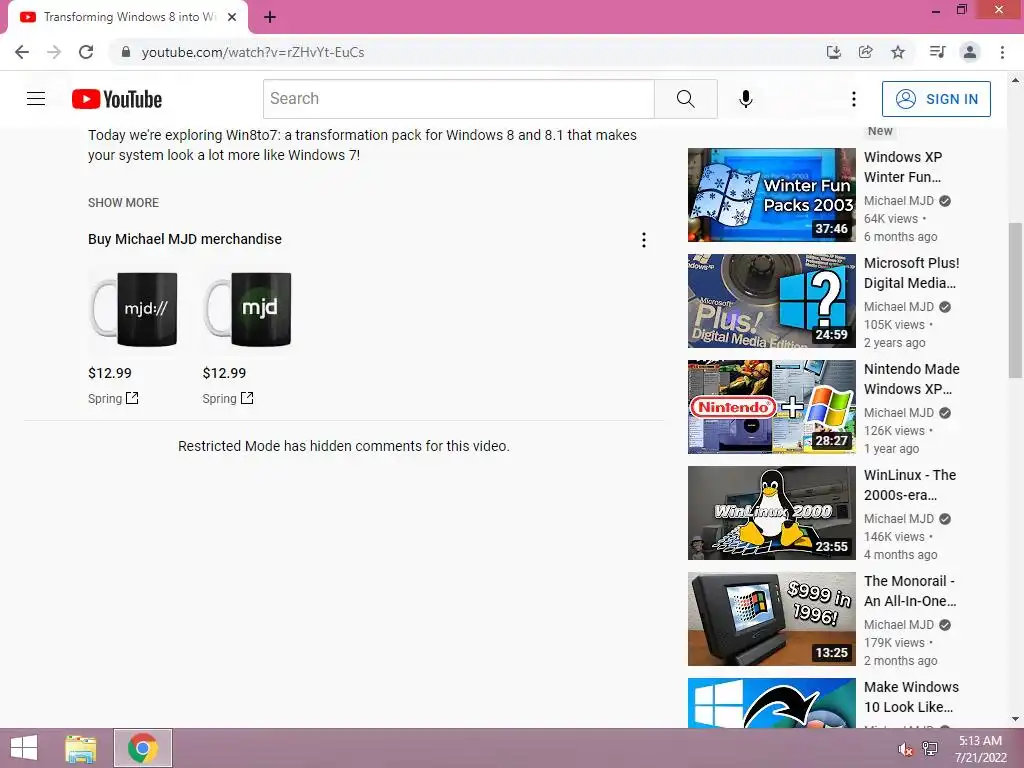Image resolution: width=1024 pixels, height=768 pixels.
Task: Expand description with SHOW MORE
Action: pyautogui.click(x=123, y=202)
